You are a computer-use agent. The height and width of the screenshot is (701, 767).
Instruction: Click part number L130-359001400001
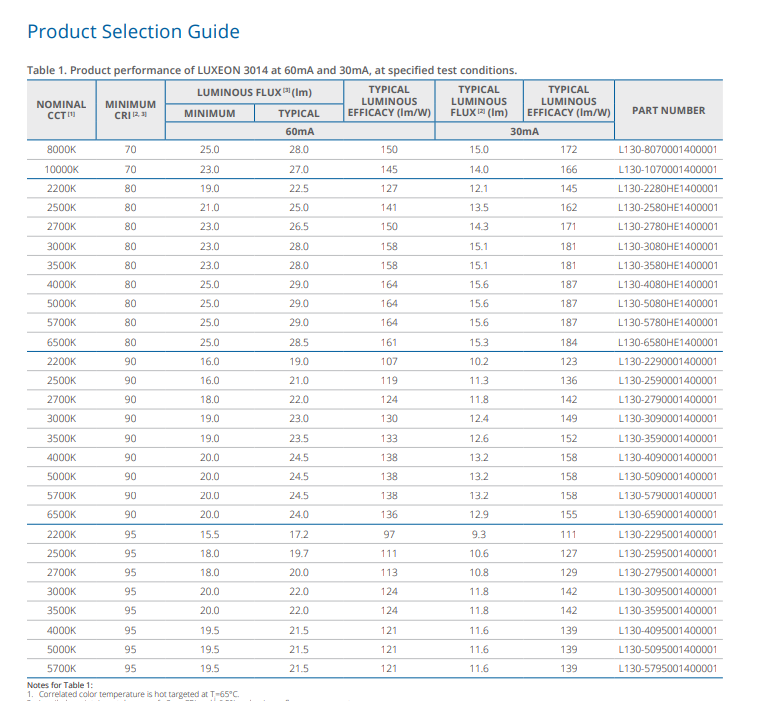point(668,438)
